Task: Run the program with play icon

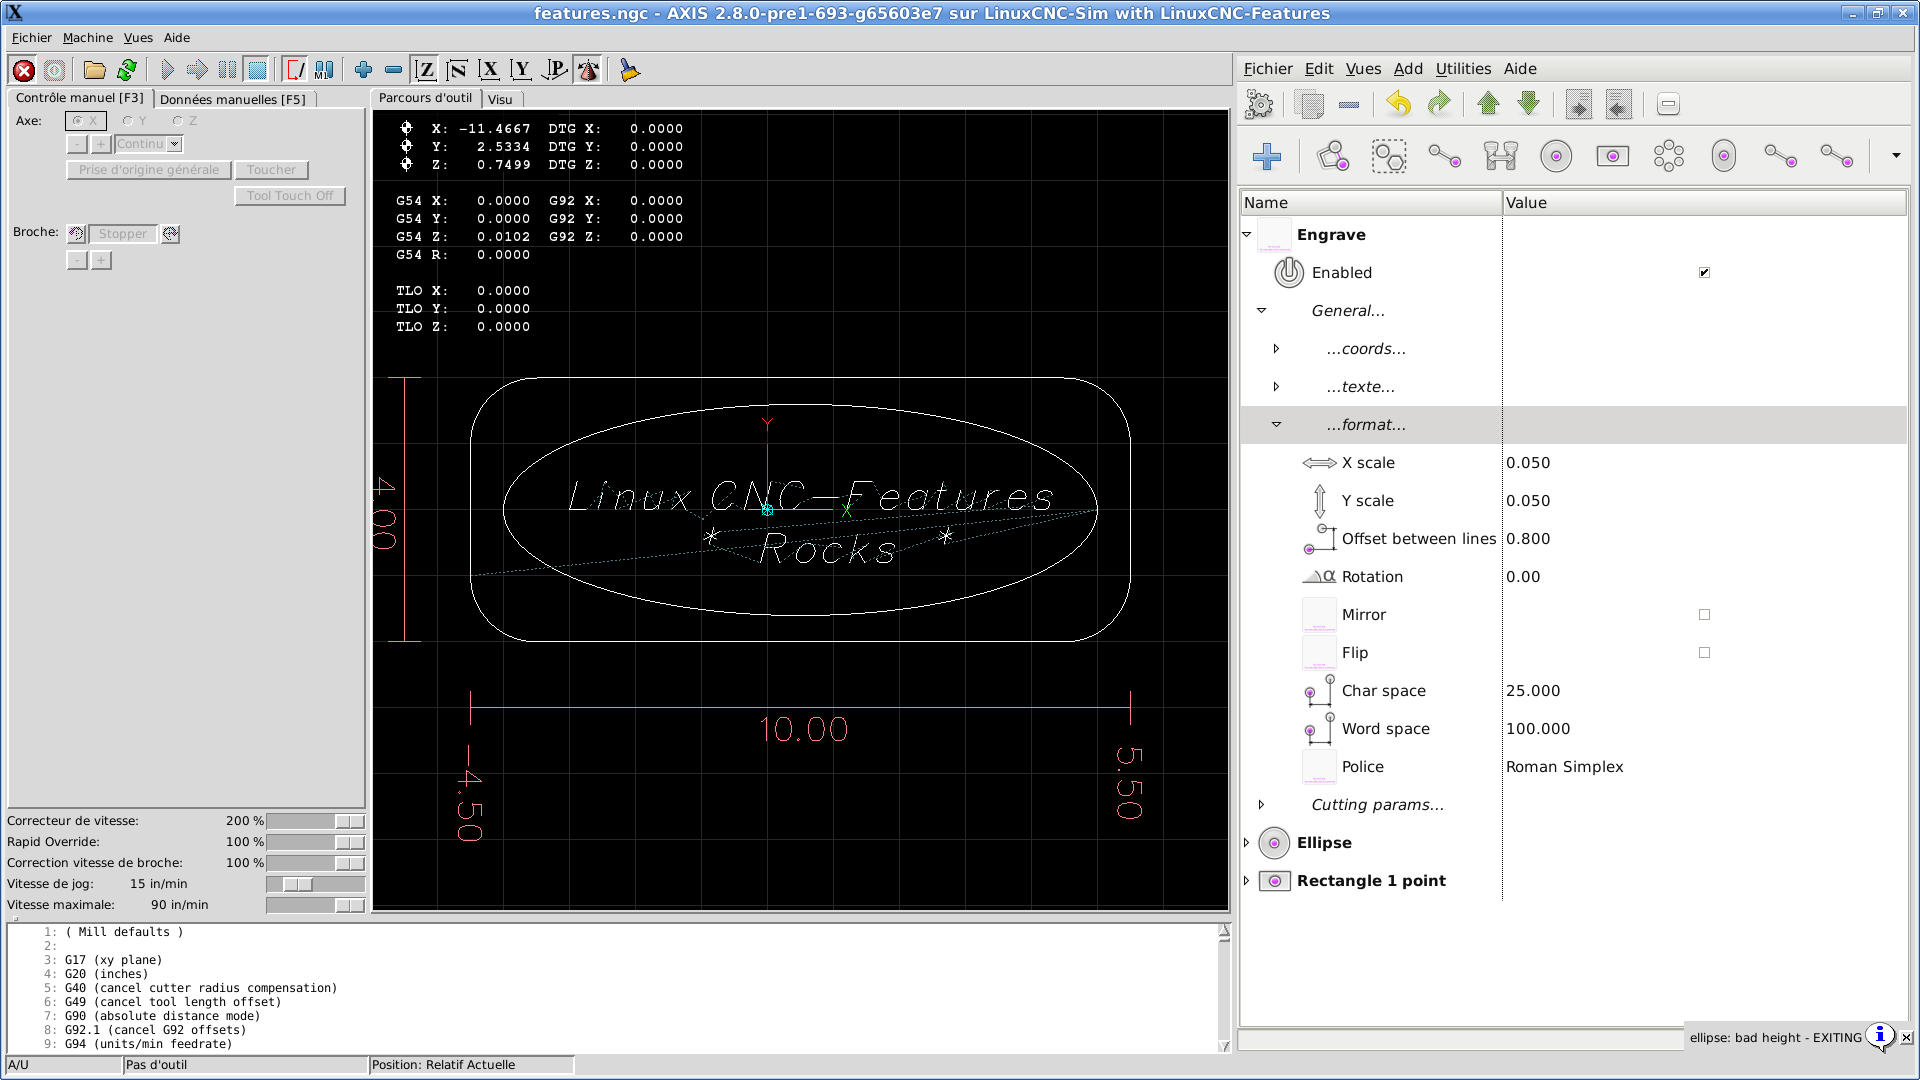Action: click(167, 70)
